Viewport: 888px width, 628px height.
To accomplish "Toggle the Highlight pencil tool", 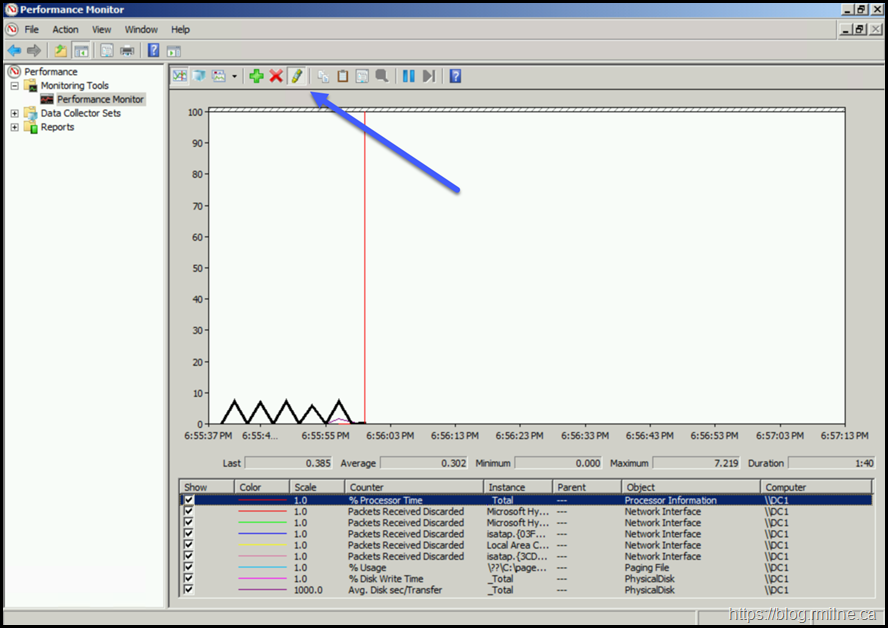I will [296, 76].
